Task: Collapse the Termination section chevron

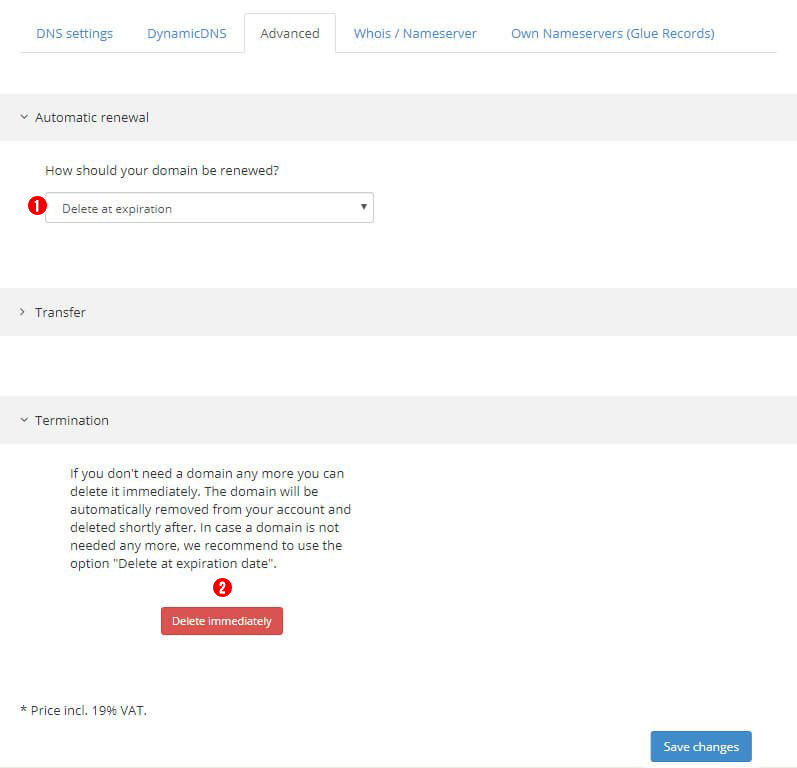Action: (x=24, y=420)
